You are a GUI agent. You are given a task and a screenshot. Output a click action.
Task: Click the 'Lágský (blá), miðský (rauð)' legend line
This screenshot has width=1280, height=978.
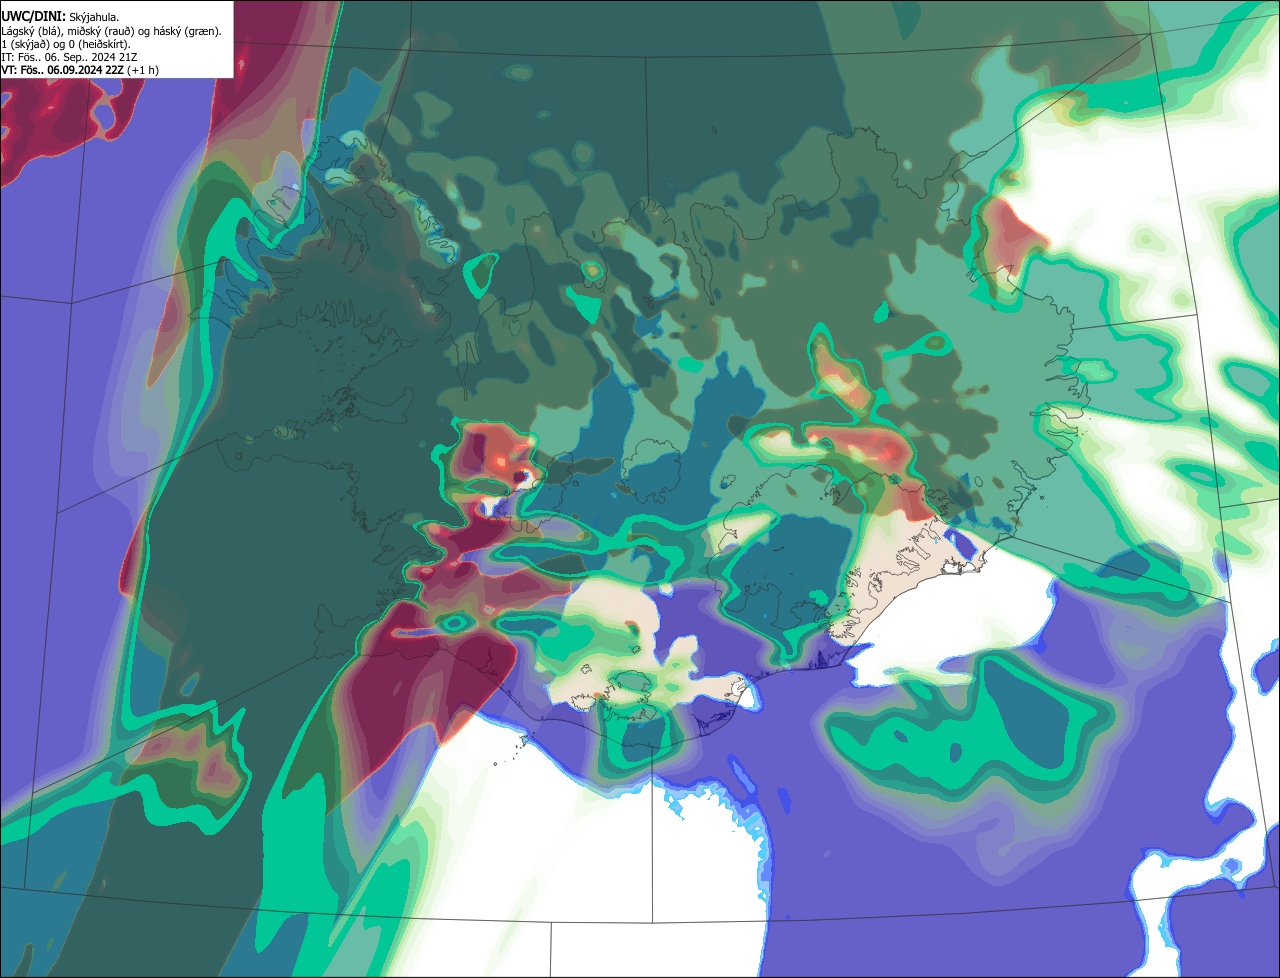point(112,31)
